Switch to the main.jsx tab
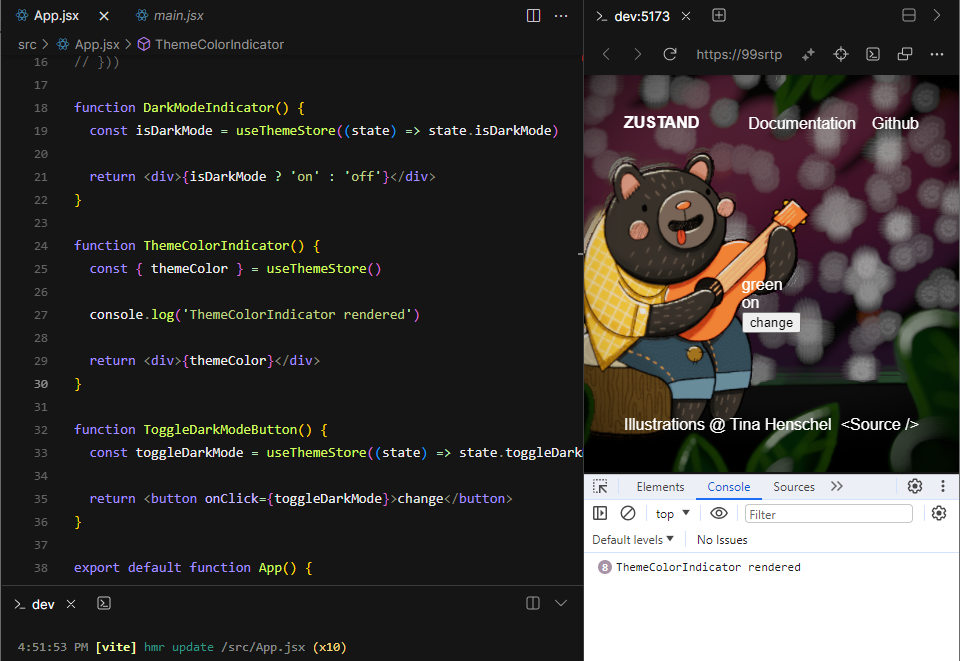Screen dimensions: 960x661 click(170, 16)
